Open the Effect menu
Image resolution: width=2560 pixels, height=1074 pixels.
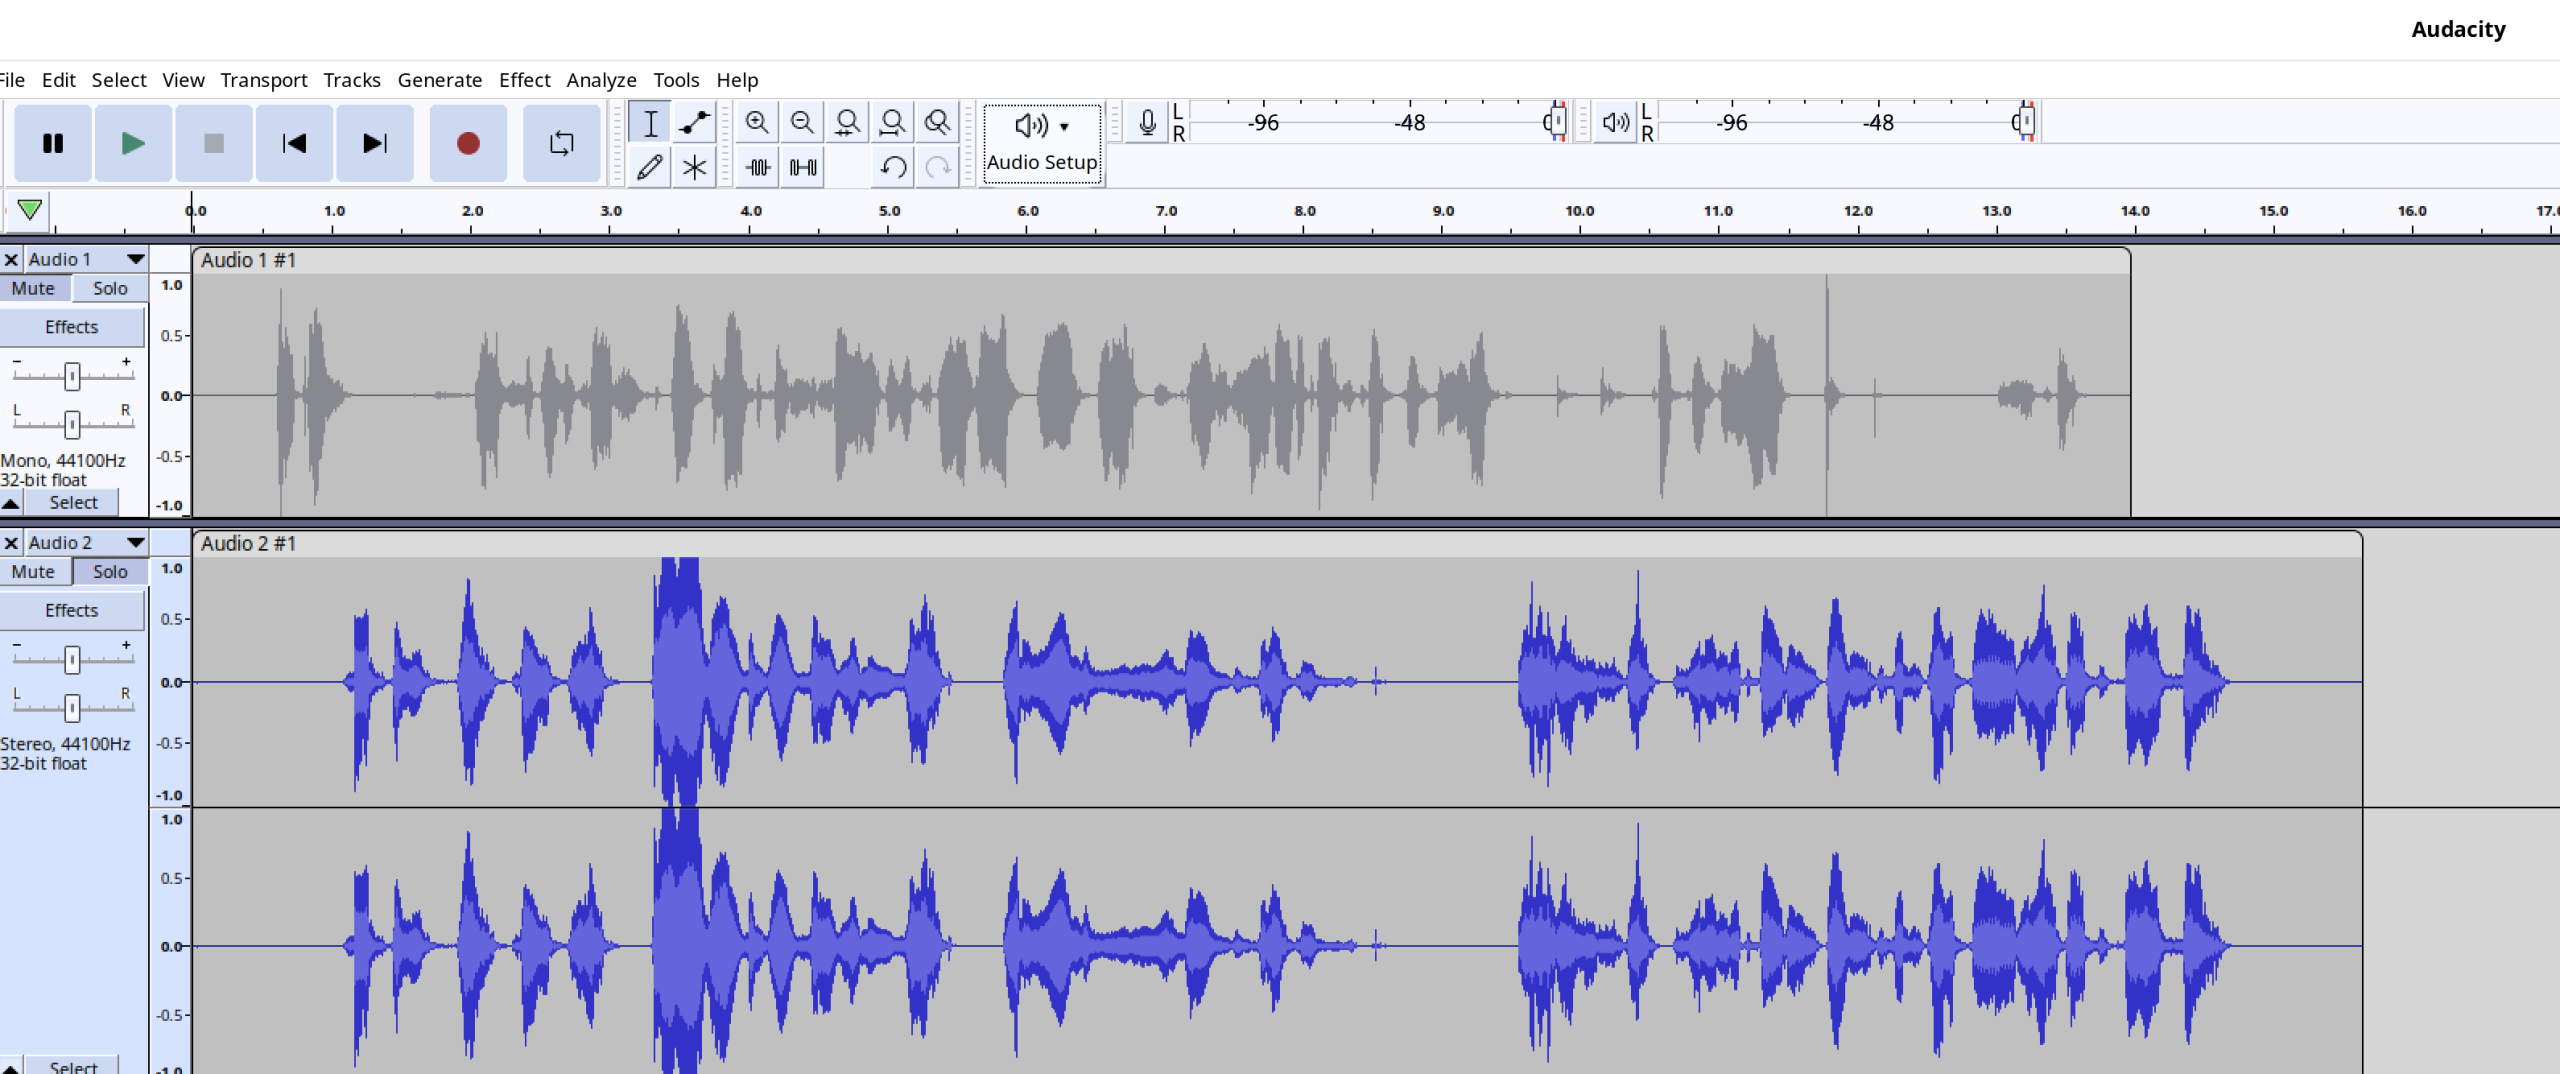click(x=524, y=80)
